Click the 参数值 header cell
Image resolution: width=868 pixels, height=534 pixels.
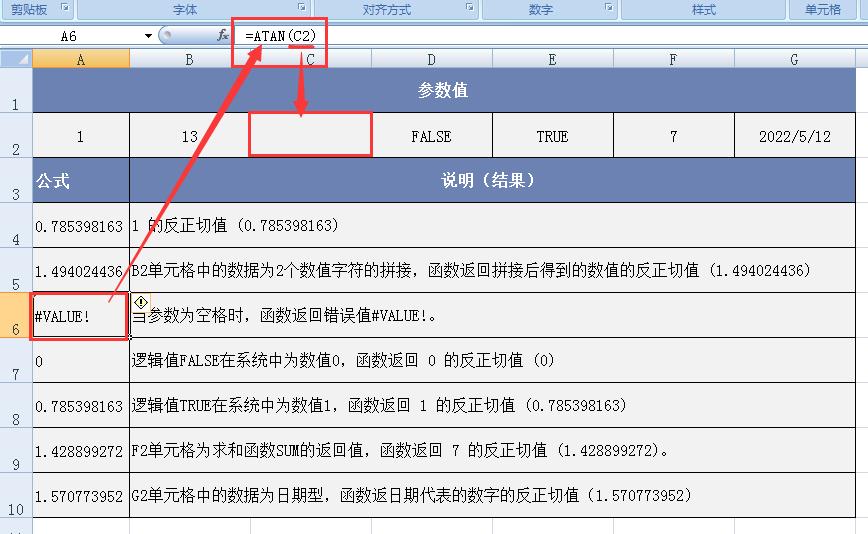pos(444,90)
